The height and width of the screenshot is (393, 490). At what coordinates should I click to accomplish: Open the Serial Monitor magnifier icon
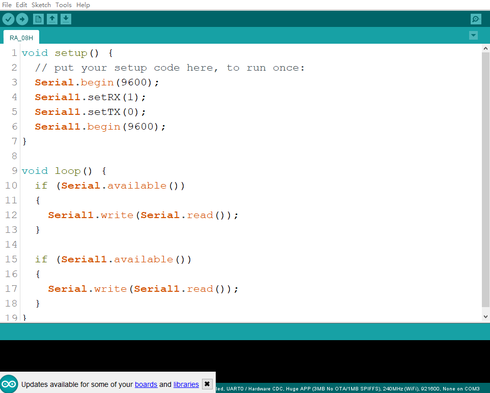[476, 19]
